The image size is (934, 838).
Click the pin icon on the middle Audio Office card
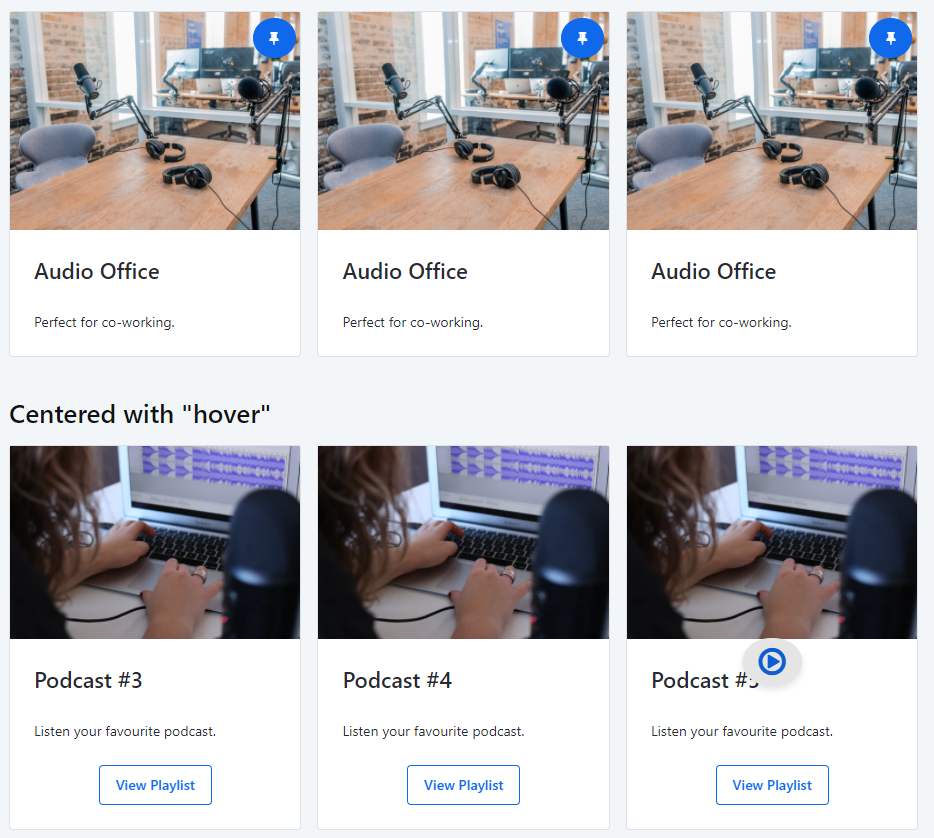(x=583, y=38)
